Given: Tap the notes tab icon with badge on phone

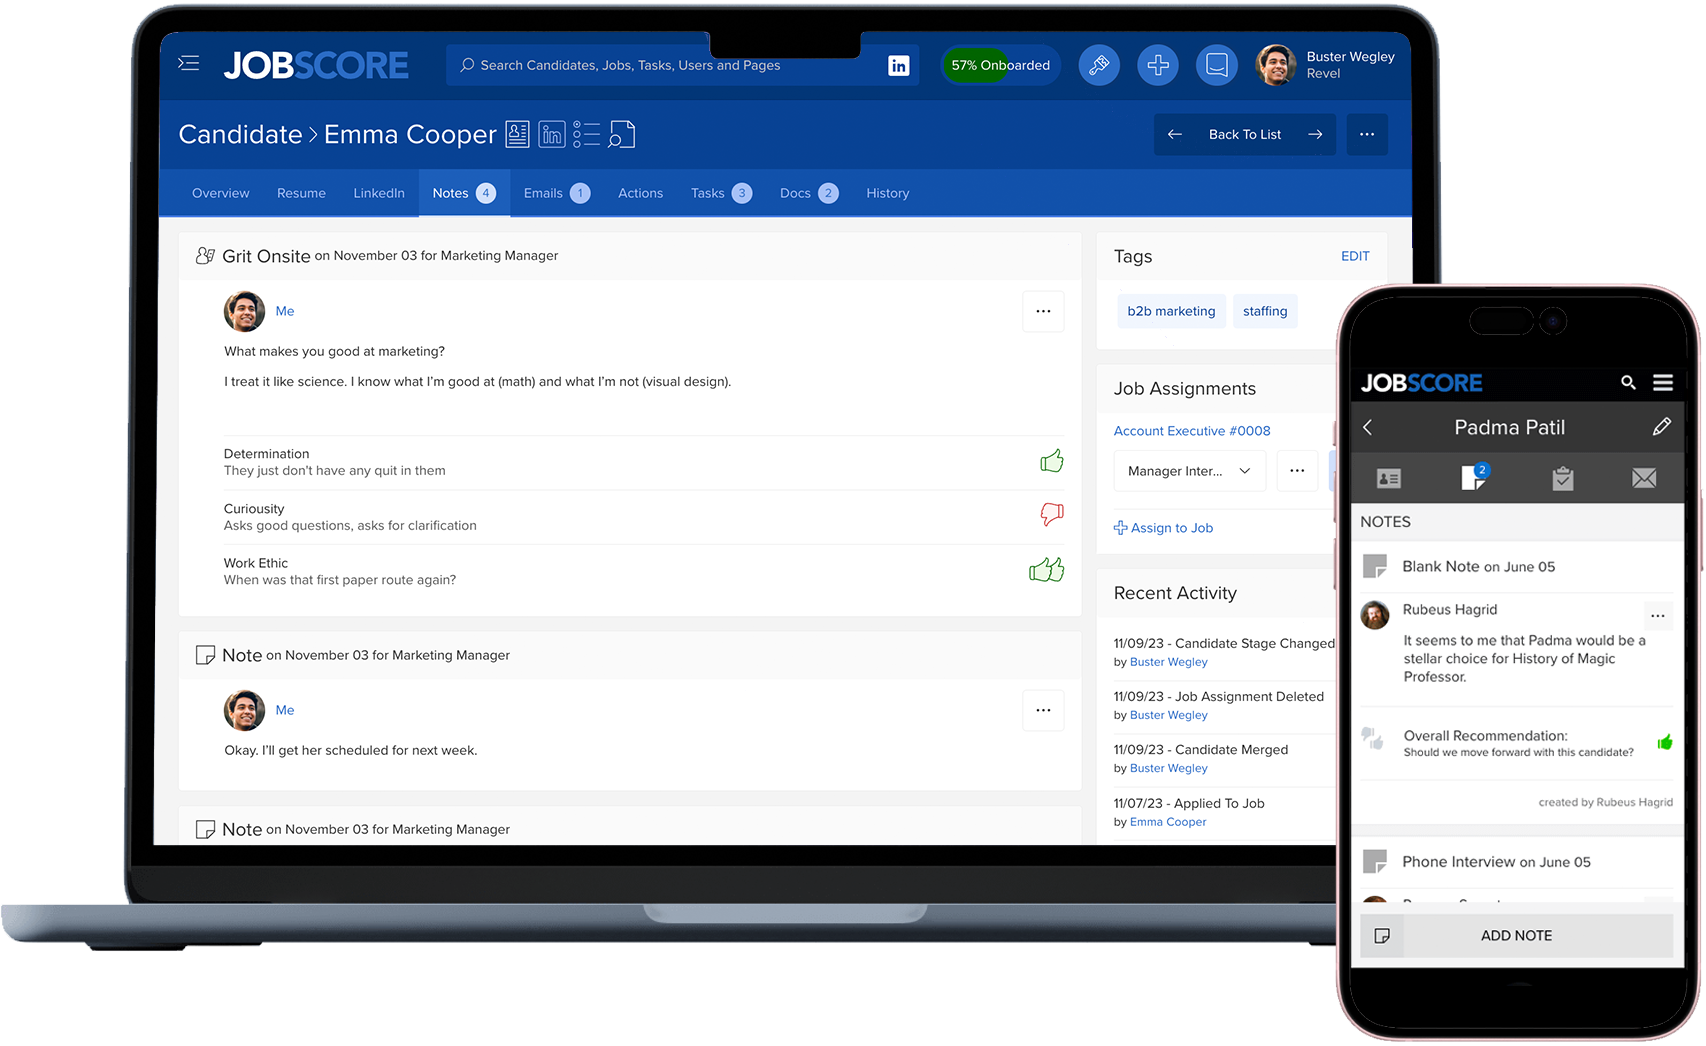Looking at the screenshot, I should (x=1475, y=477).
